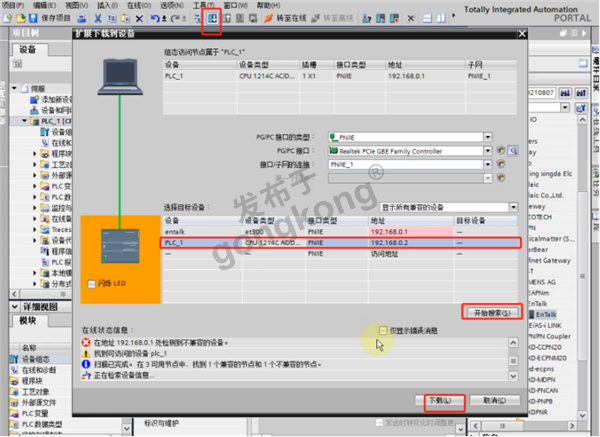The width and height of the screenshot is (600, 437).
Task: Open the PN/IE_1 subnet connection dropdown
Action: pyautogui.click(x=488, y=165)
